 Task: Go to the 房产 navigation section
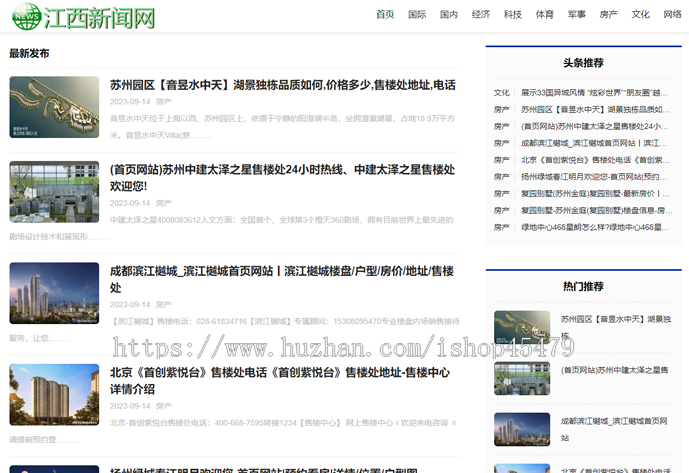[609, 15]
